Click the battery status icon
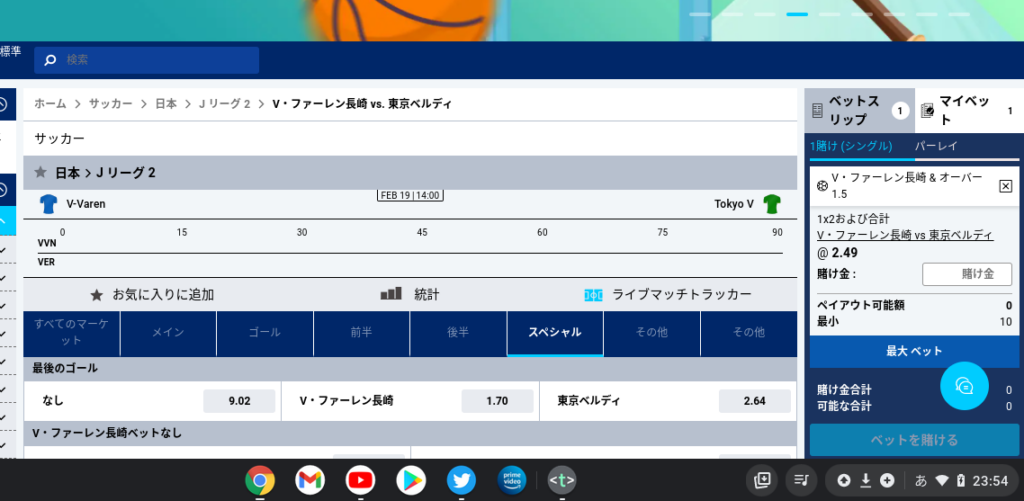 (961, 481)
